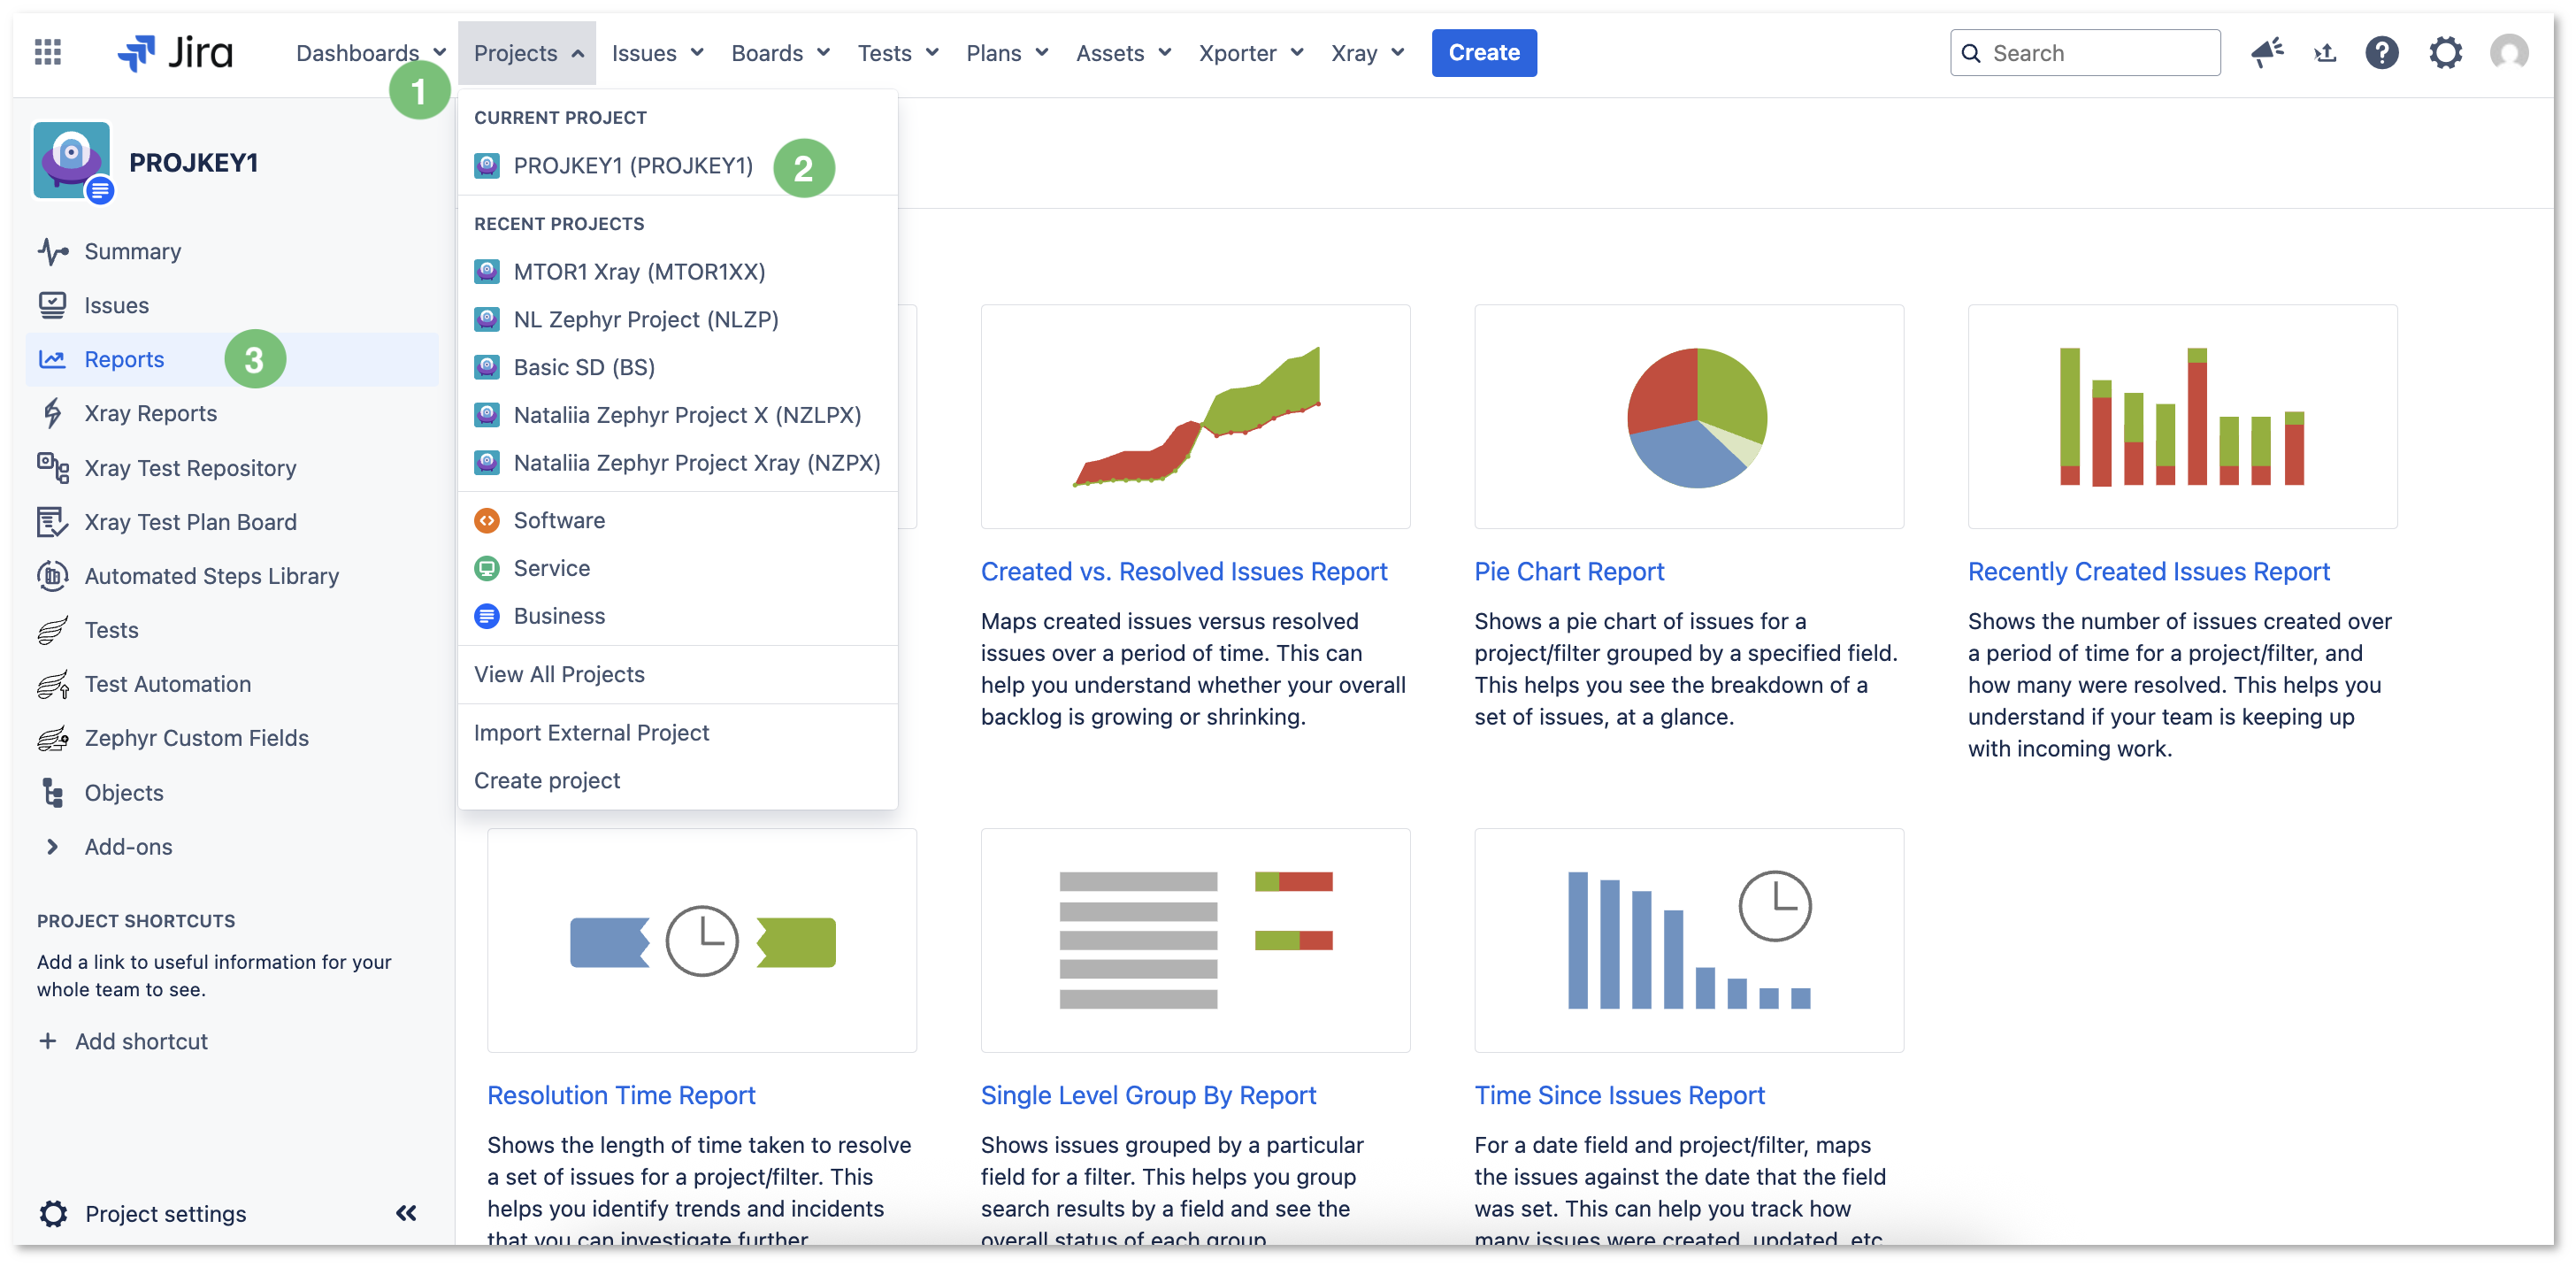Open the user profile avatar

point(2509,52)
